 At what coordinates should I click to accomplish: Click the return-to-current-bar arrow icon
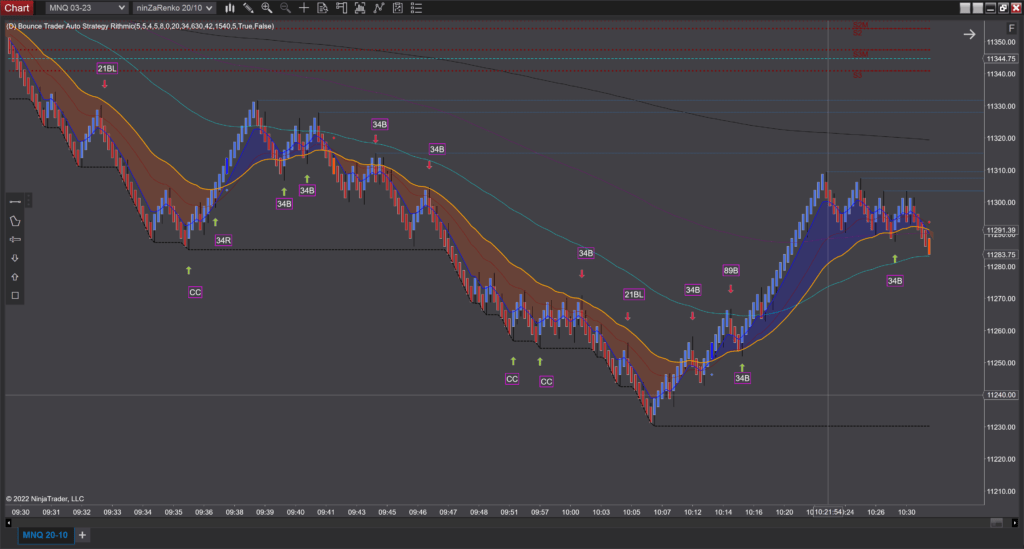[x=969, y=34]
